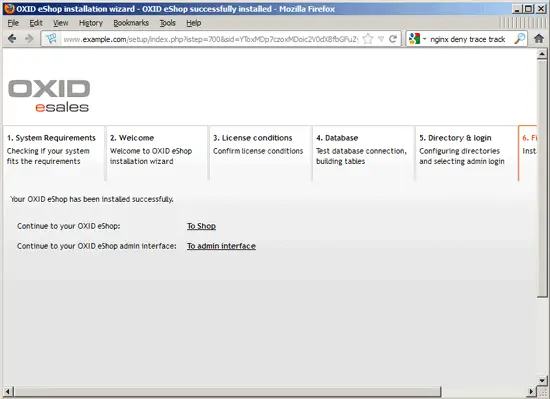Select step 4. Database
Viewport: 550px width, 399px height.
[x=363, y=153]
